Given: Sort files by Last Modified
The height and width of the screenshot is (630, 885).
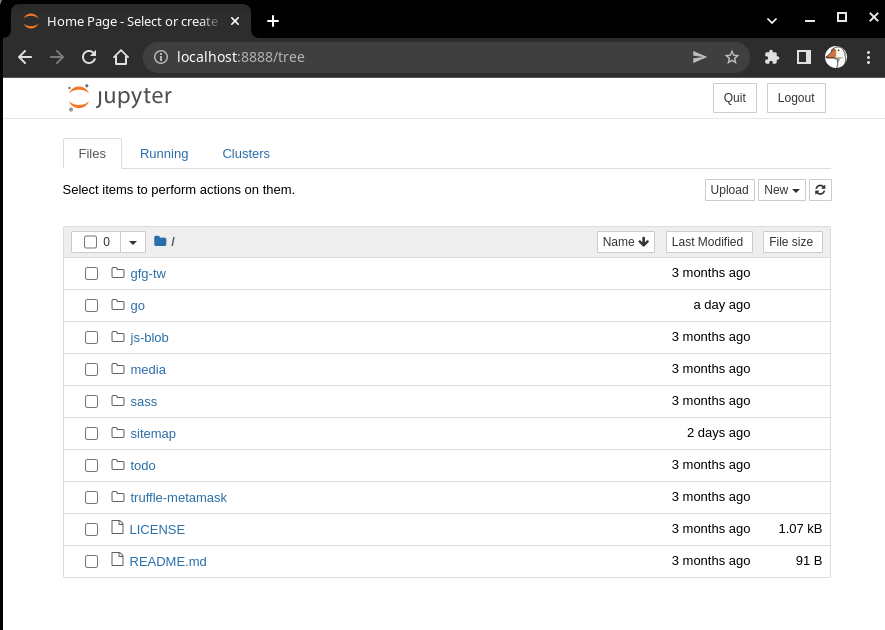Looking at the screenshot, I should pos(709,242).
